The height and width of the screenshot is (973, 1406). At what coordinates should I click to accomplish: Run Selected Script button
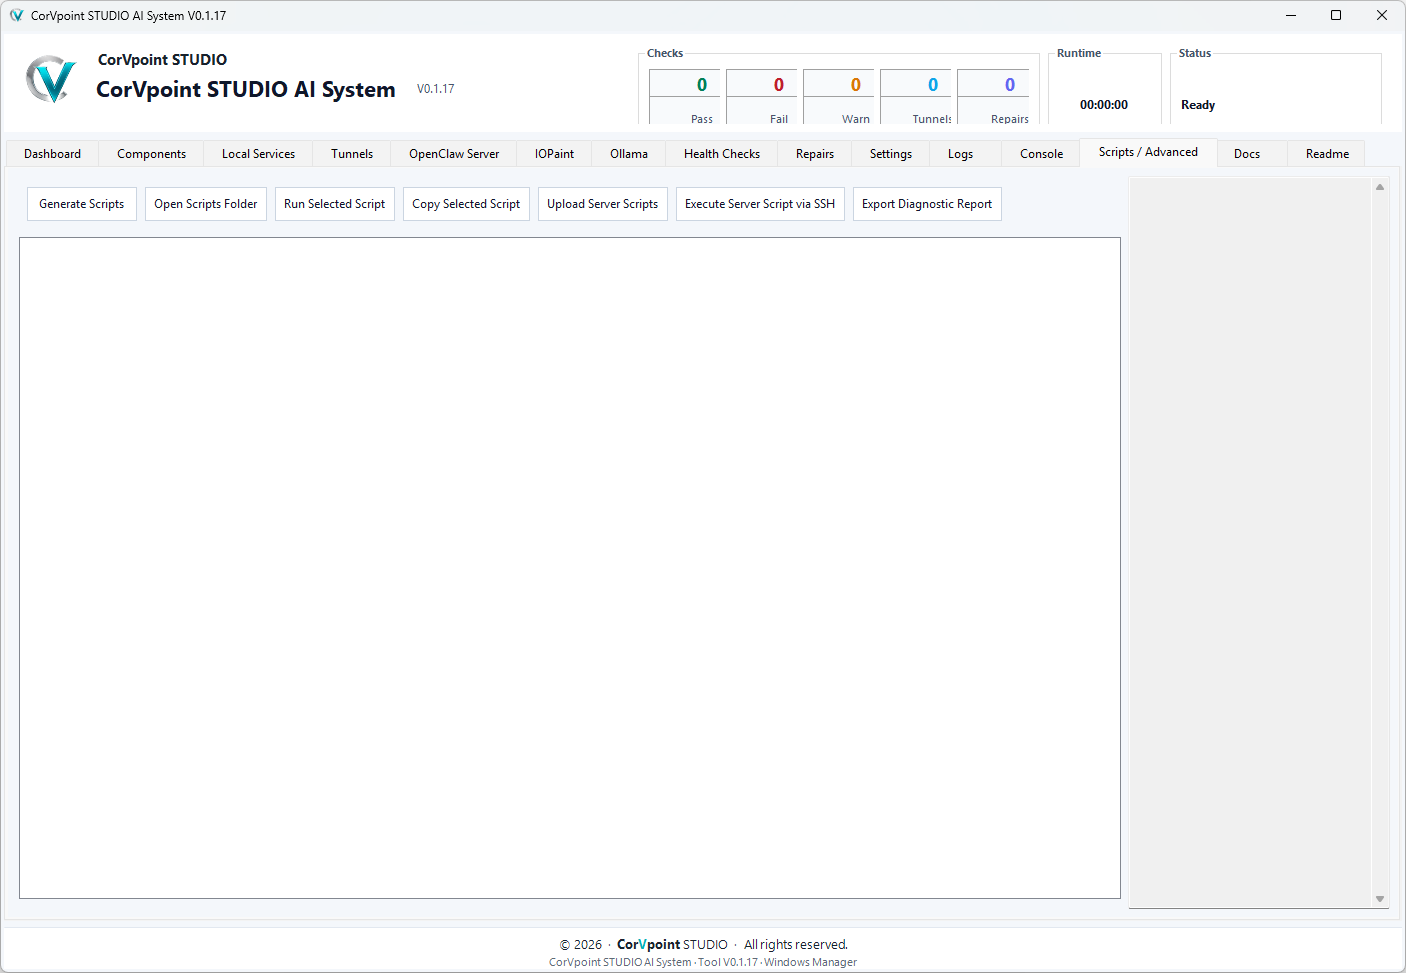pos(335,204)
